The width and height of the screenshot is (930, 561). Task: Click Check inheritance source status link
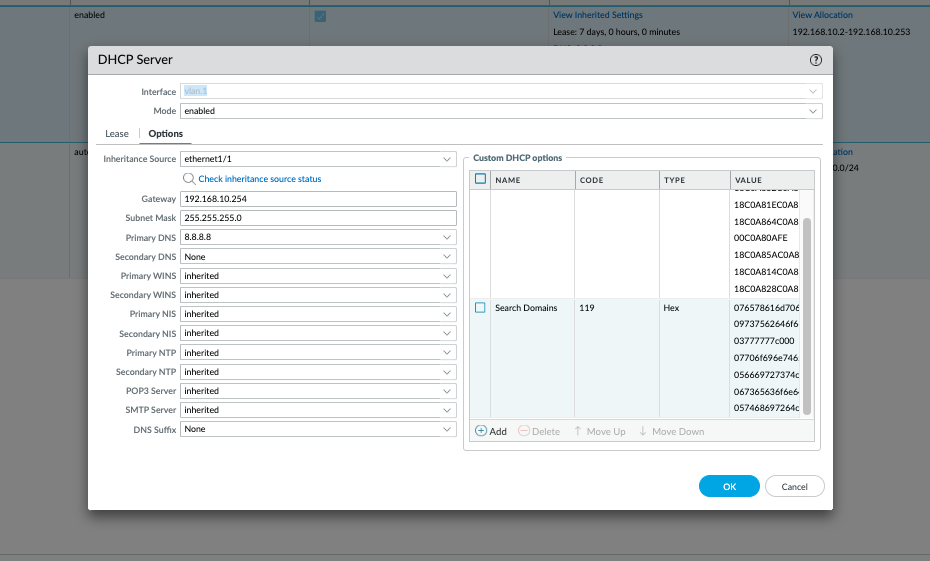pos(260,179)
